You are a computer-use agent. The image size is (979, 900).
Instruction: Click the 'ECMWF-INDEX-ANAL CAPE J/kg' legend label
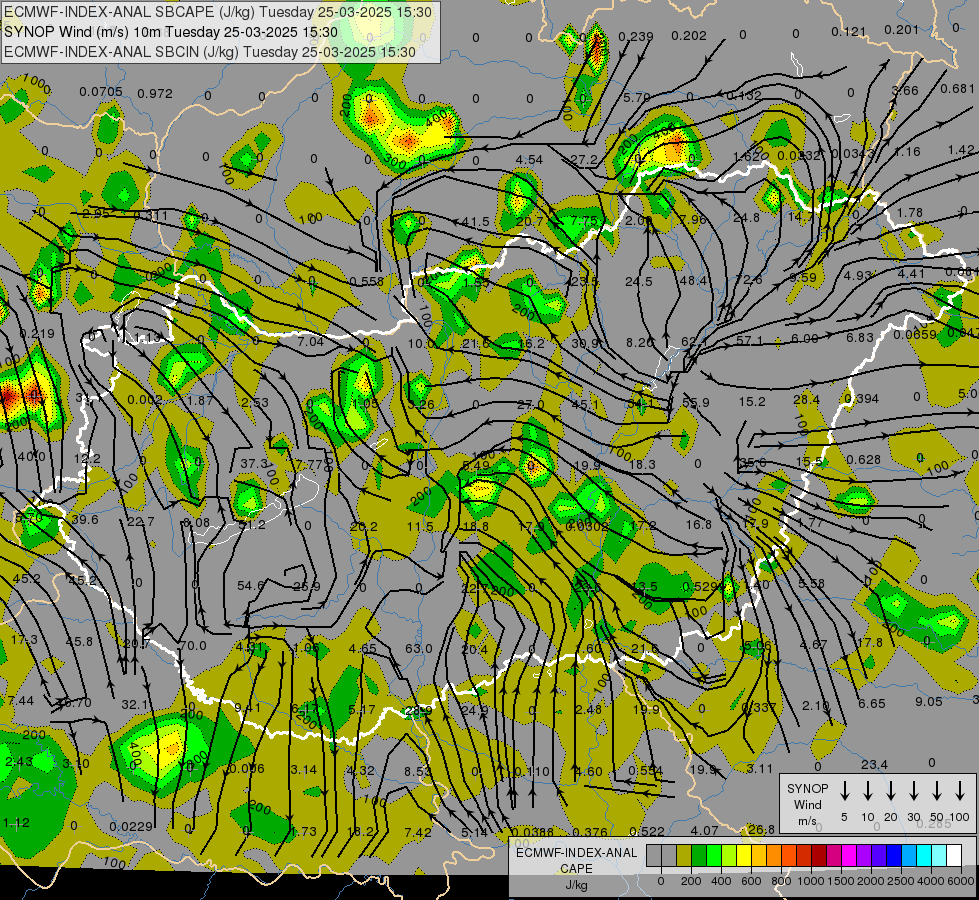(576, 869)
